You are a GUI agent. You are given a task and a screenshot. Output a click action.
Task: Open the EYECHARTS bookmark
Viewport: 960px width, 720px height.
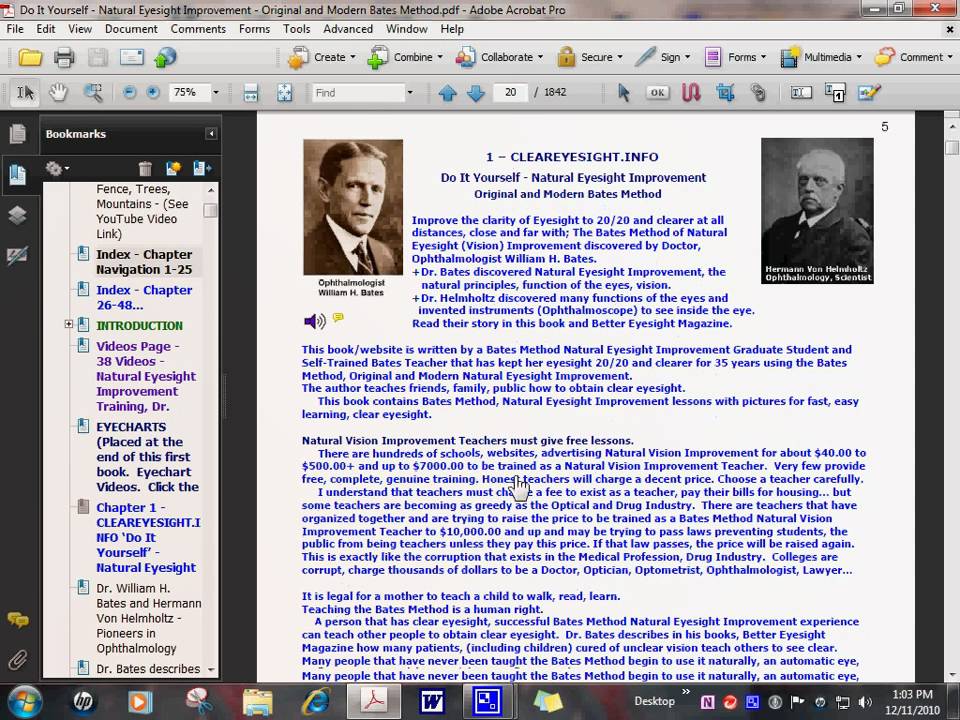[147, 457]
